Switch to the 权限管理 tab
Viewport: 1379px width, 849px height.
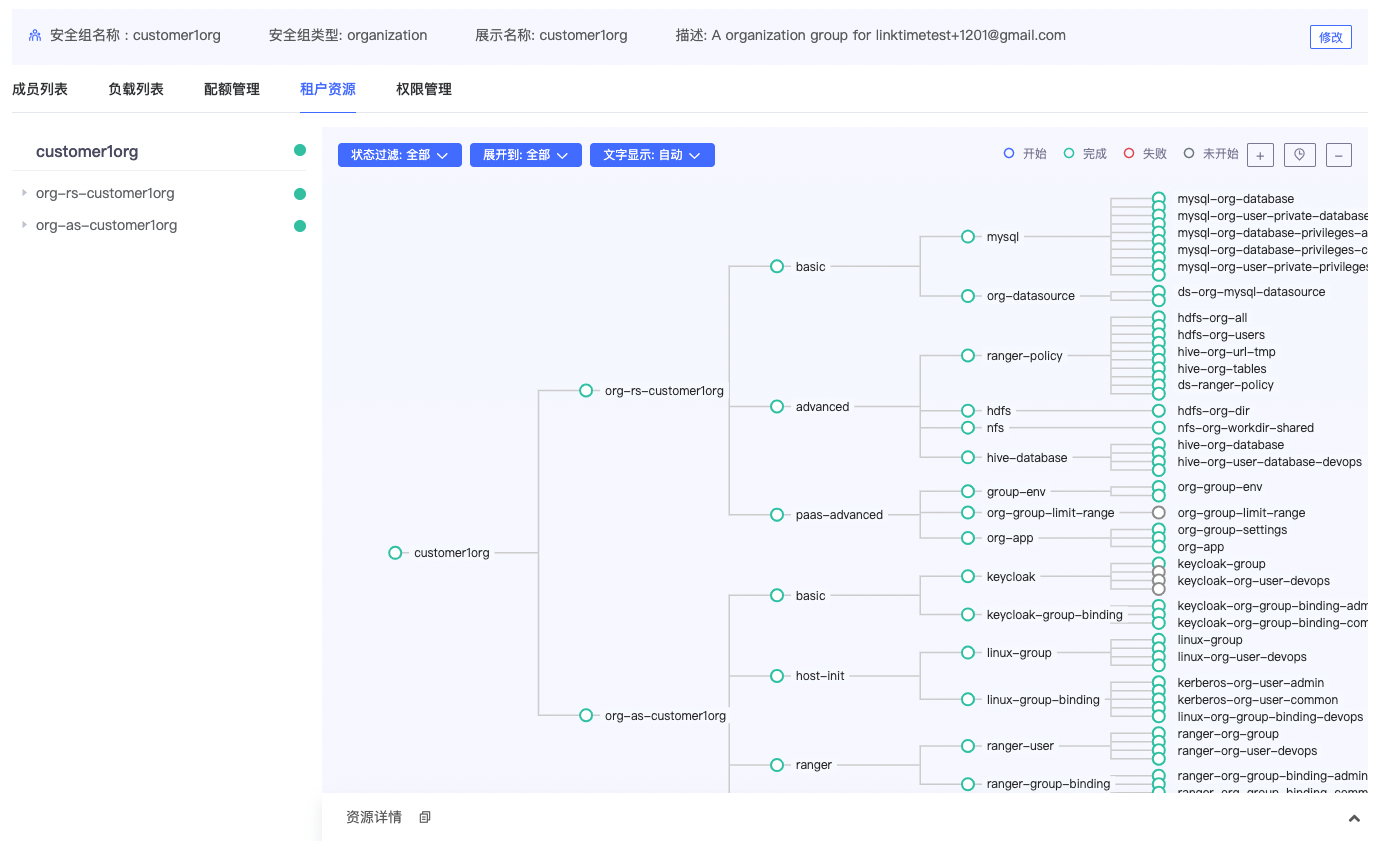pyautogui.click(x=424, y=89)
